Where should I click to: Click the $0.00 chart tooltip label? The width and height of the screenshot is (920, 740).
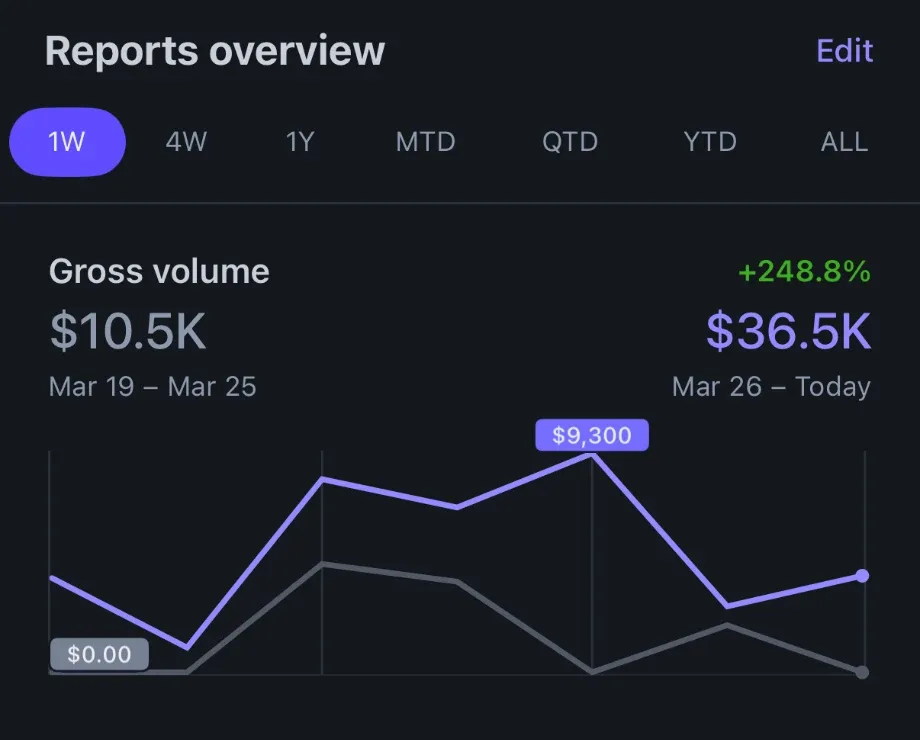[99, 654]
